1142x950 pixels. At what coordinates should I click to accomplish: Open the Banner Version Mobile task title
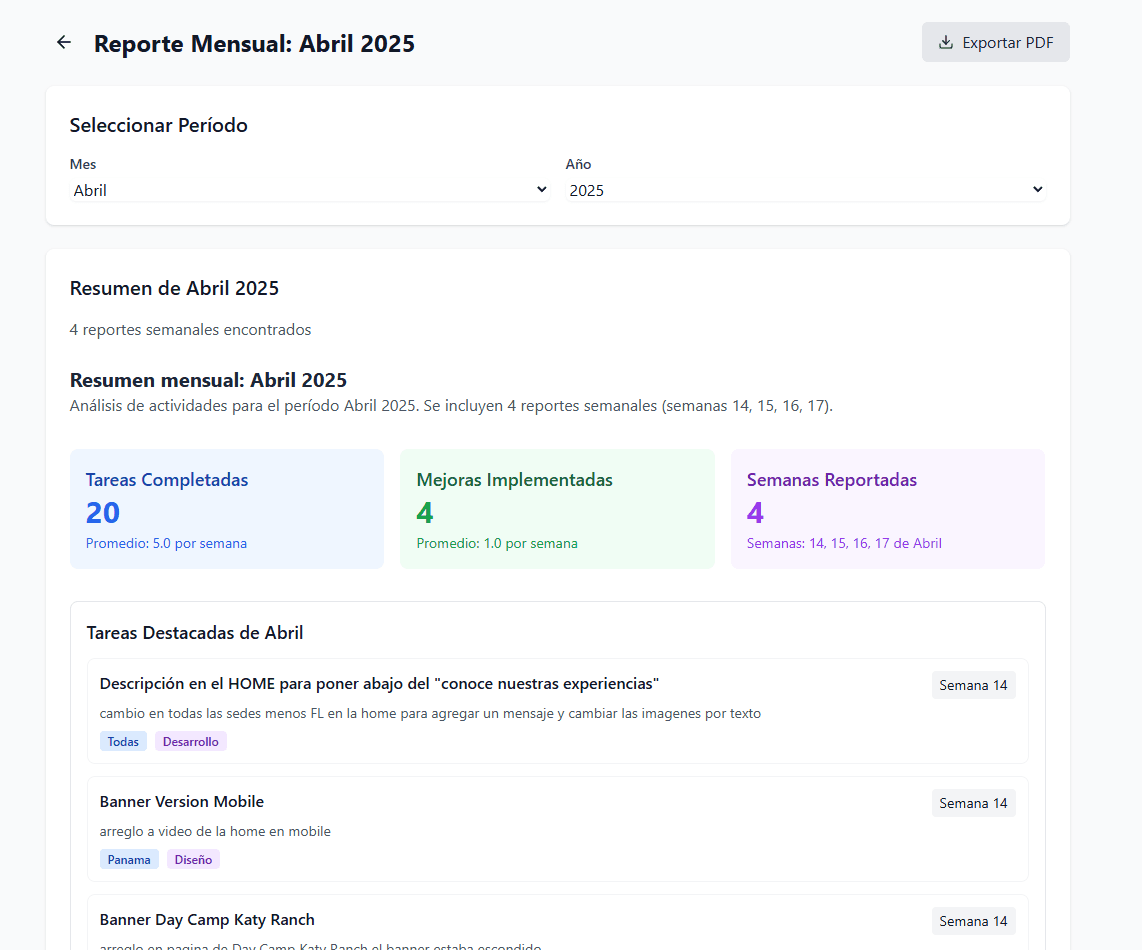(182, 802)
